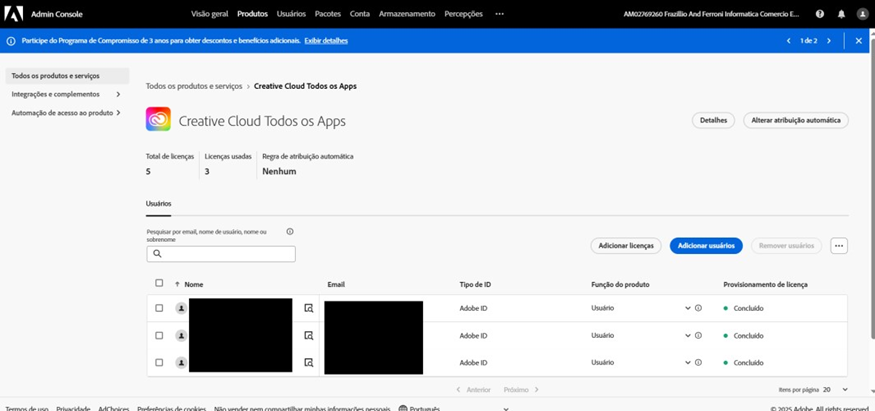875x411 pixels.
Task: Follow the Exibir detalhes link in banner
Action: [326, 41]
